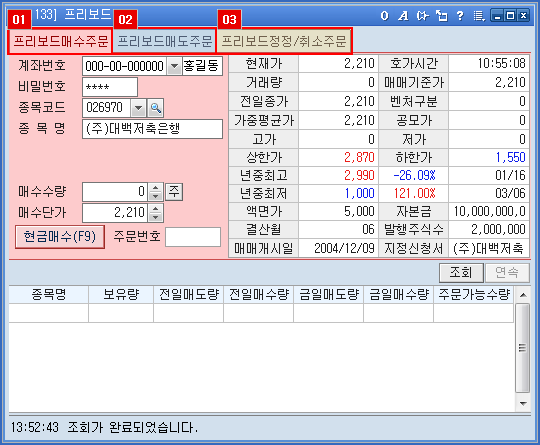Click the magnifier search icon beside 종목코드
Image resolution: width=540 pixels, height=445 pixels.
pos(155,108)
